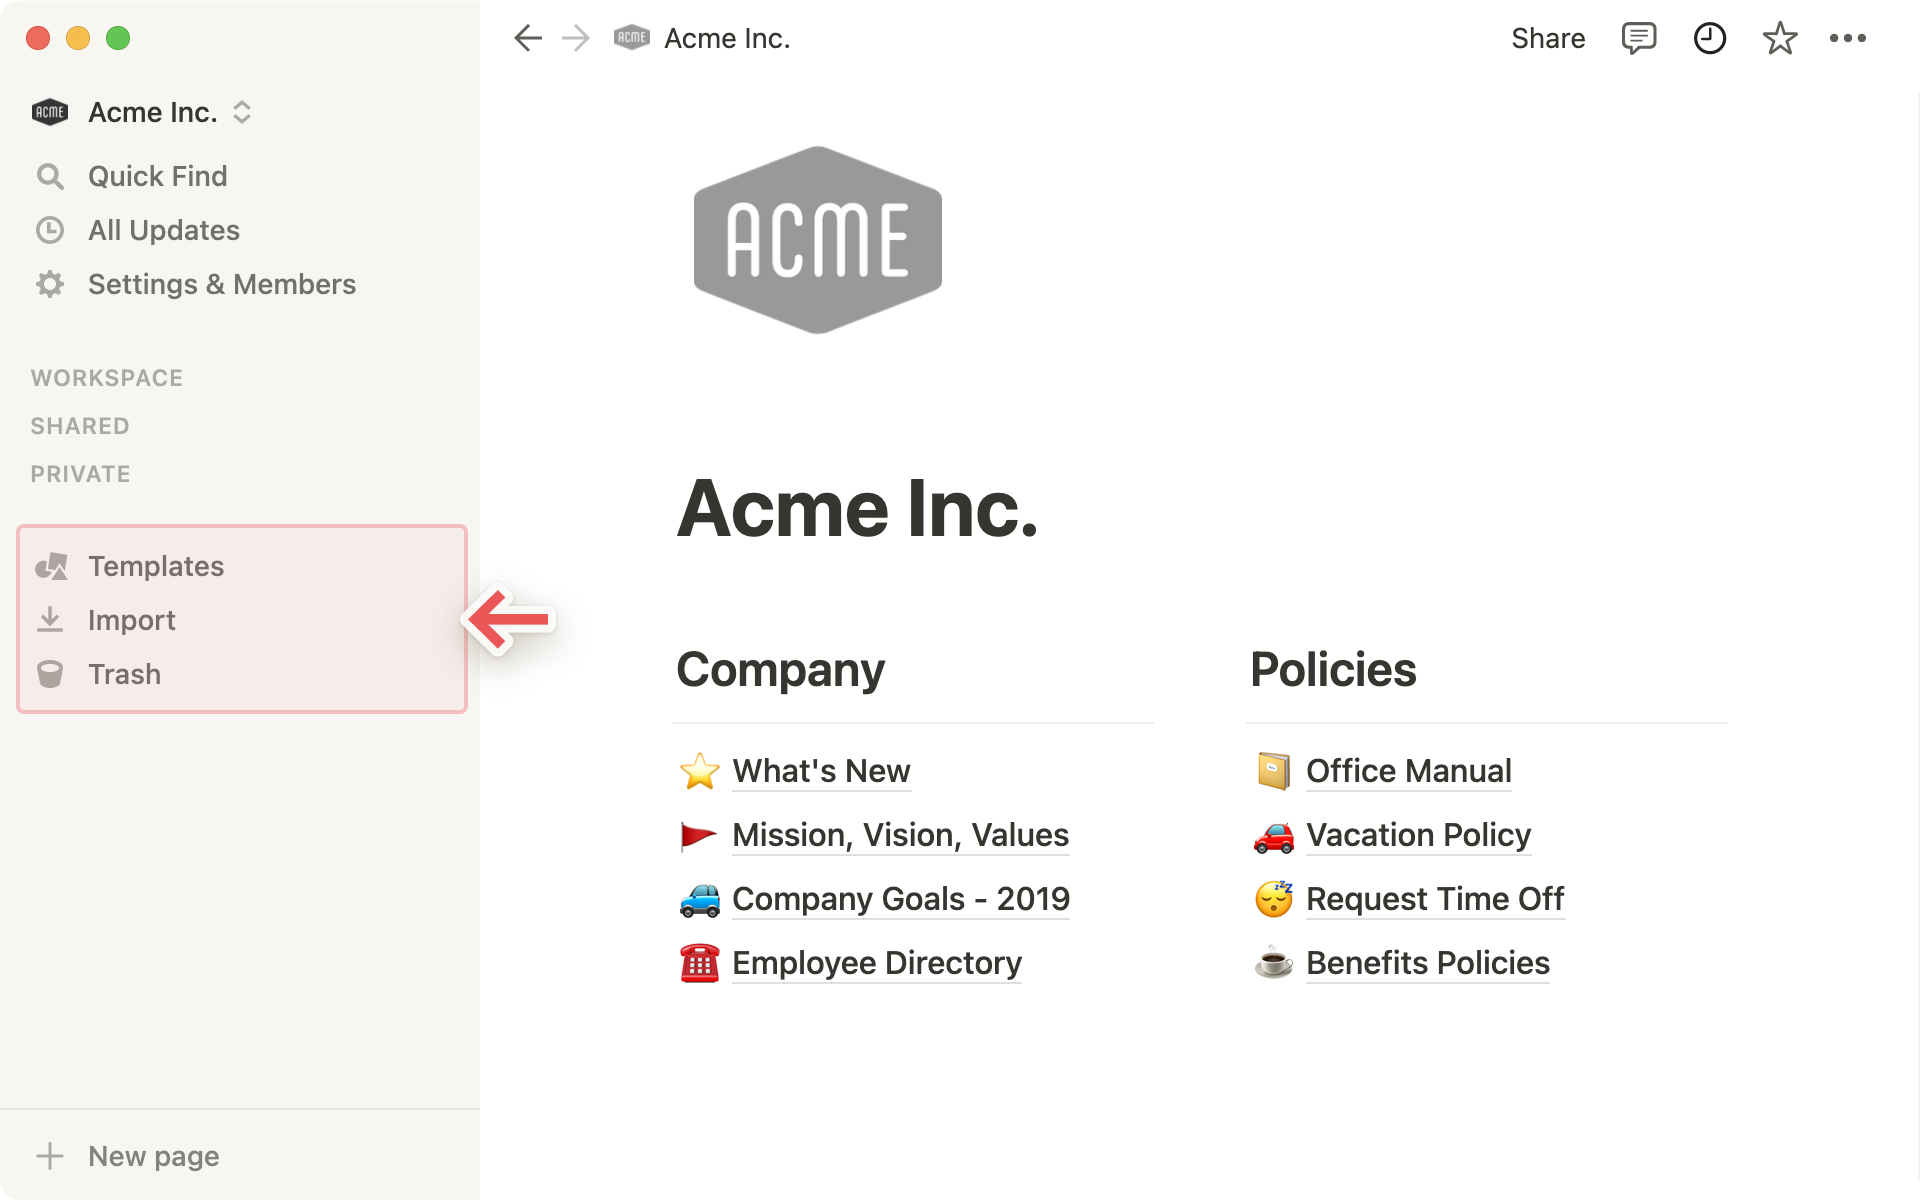Expand the back navigation arrow
Image resolution: width=1920 pixels, height=1200 pixels.
coord(528,37)
